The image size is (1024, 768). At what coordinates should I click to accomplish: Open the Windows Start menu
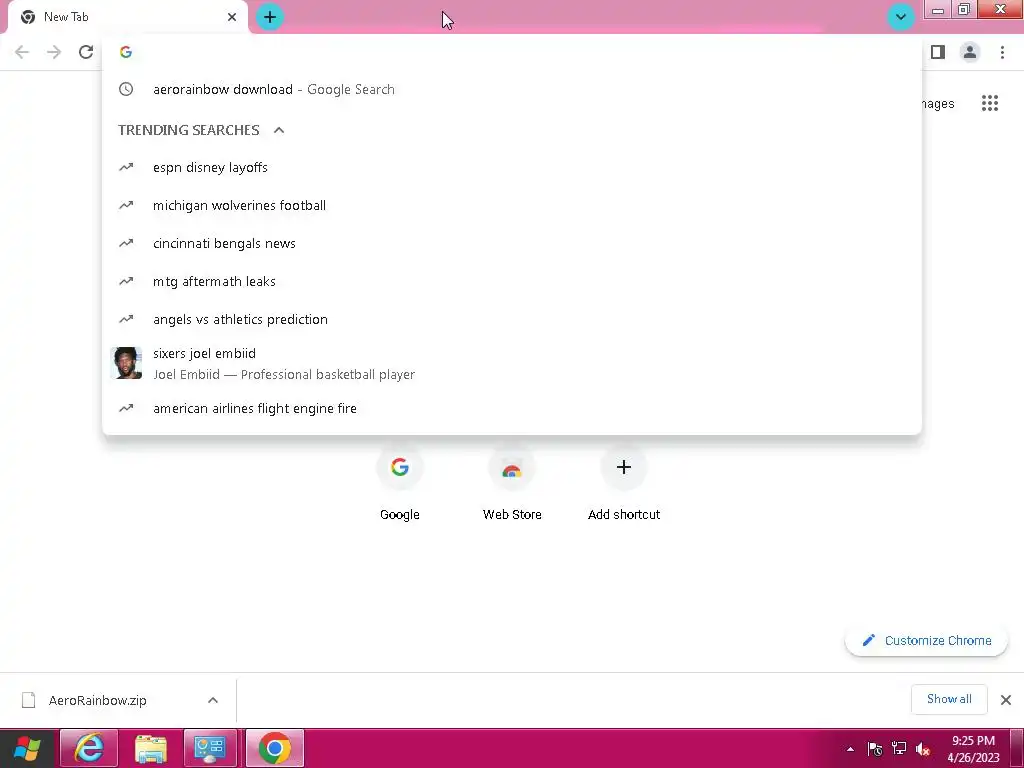(27, 748)
